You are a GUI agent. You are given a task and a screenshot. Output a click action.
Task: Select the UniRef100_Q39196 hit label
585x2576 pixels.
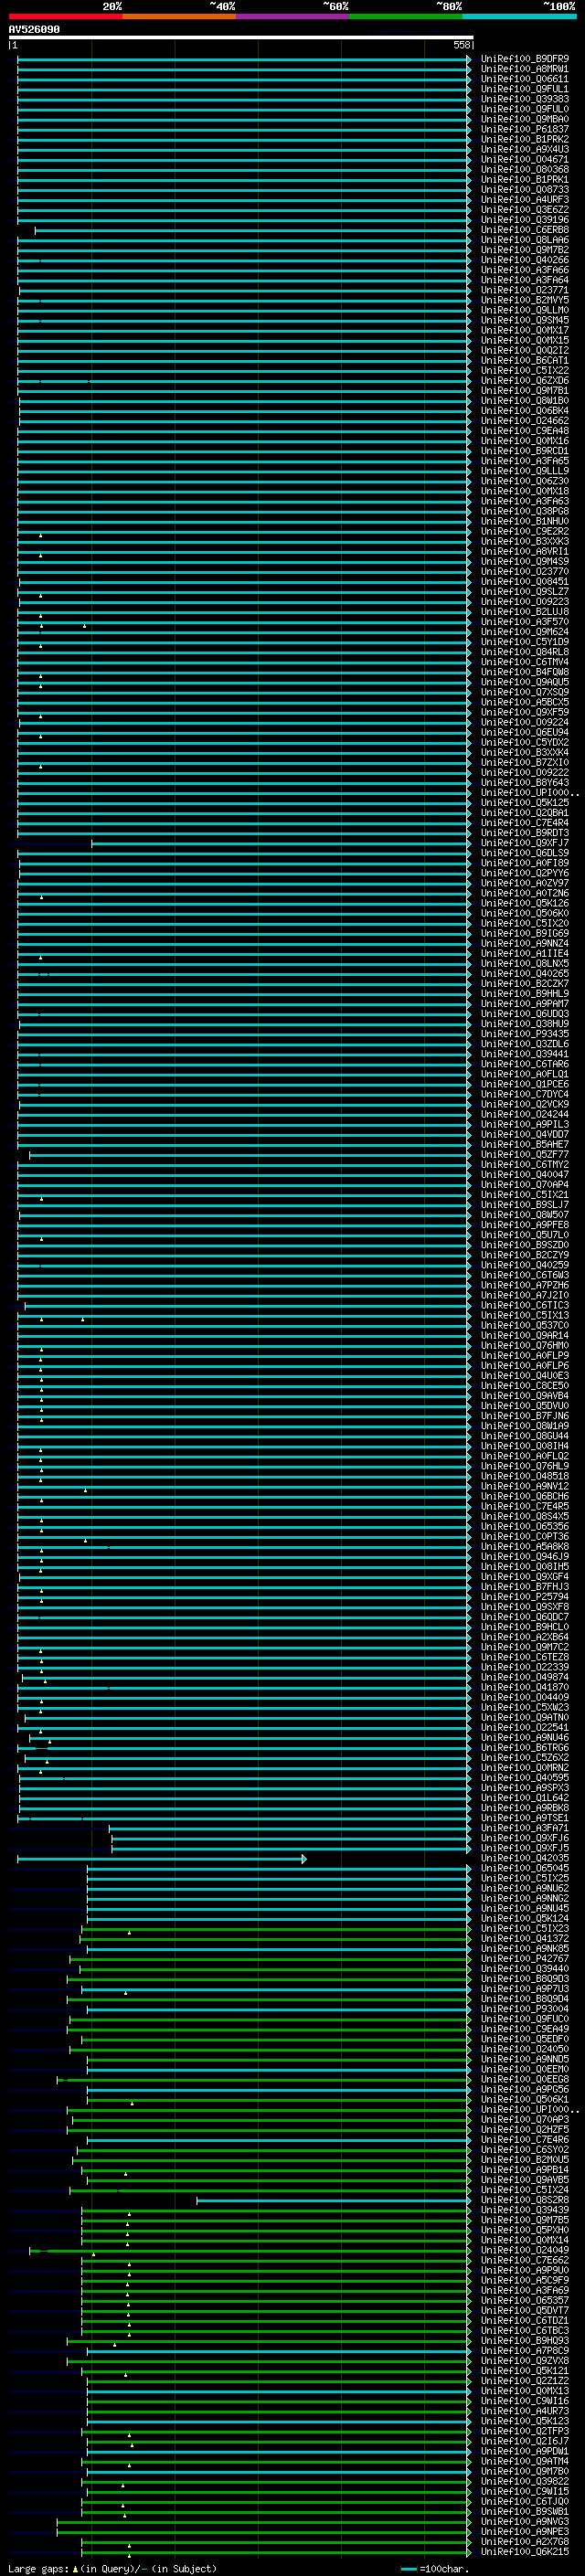coord(525,220)
